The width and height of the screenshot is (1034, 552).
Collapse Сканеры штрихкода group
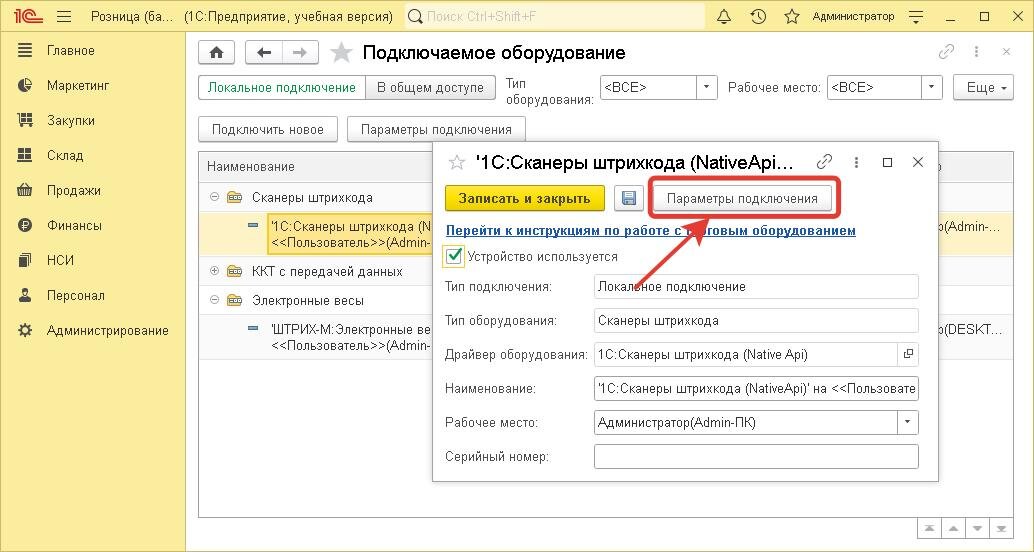click(x=214, y=197)
